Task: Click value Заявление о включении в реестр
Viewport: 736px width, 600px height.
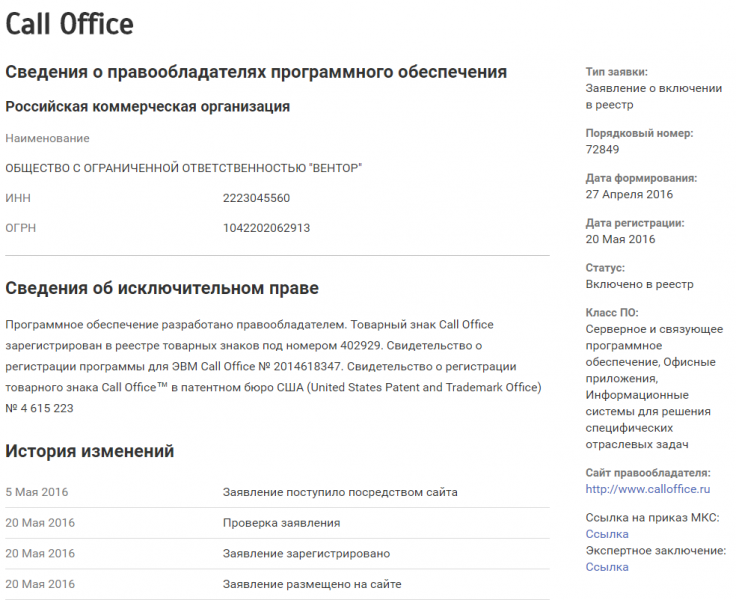Action: [x=653, y=97]
